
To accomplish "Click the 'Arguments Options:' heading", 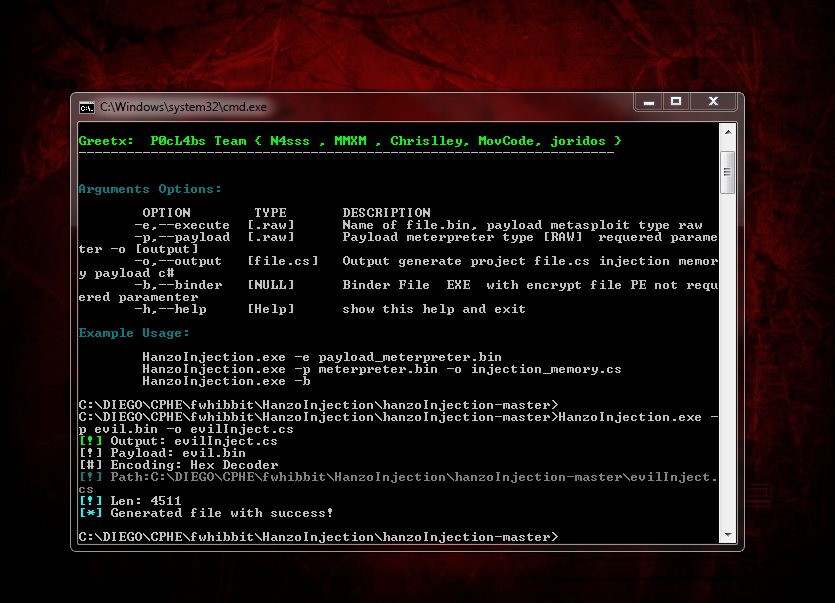I will click(x=150, y=189).
